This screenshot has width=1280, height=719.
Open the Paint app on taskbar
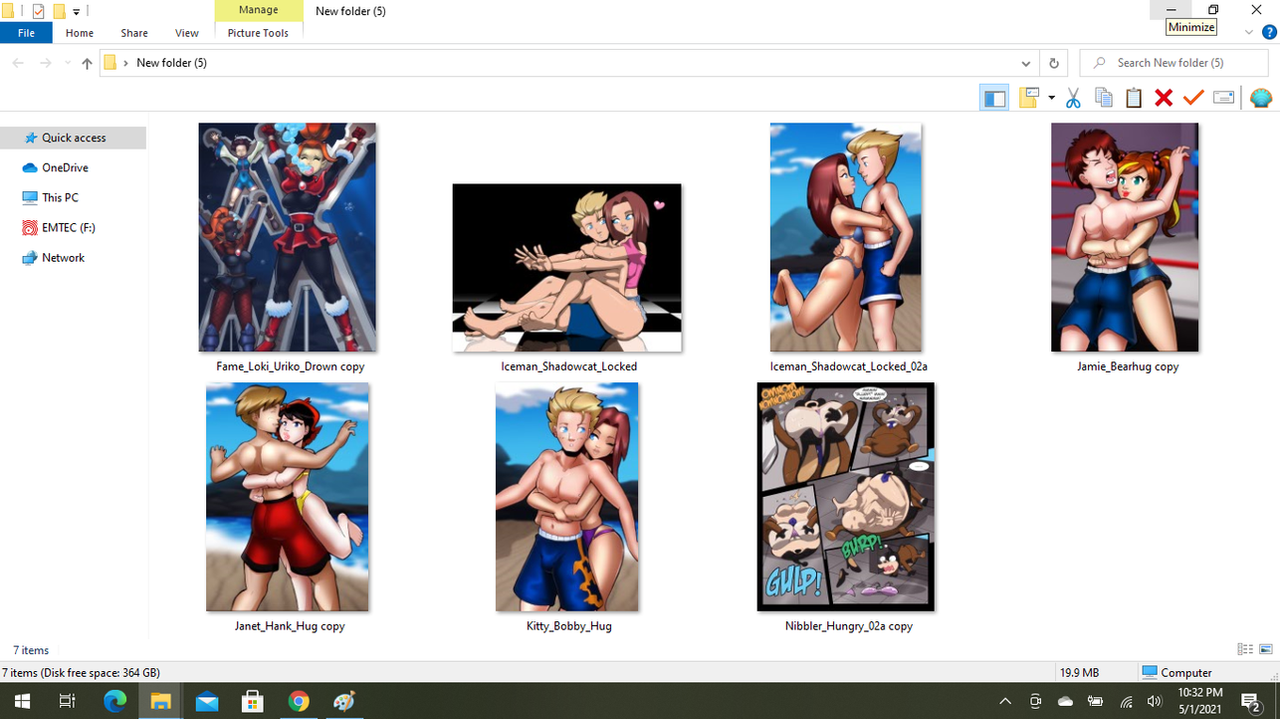click(345, 701)
